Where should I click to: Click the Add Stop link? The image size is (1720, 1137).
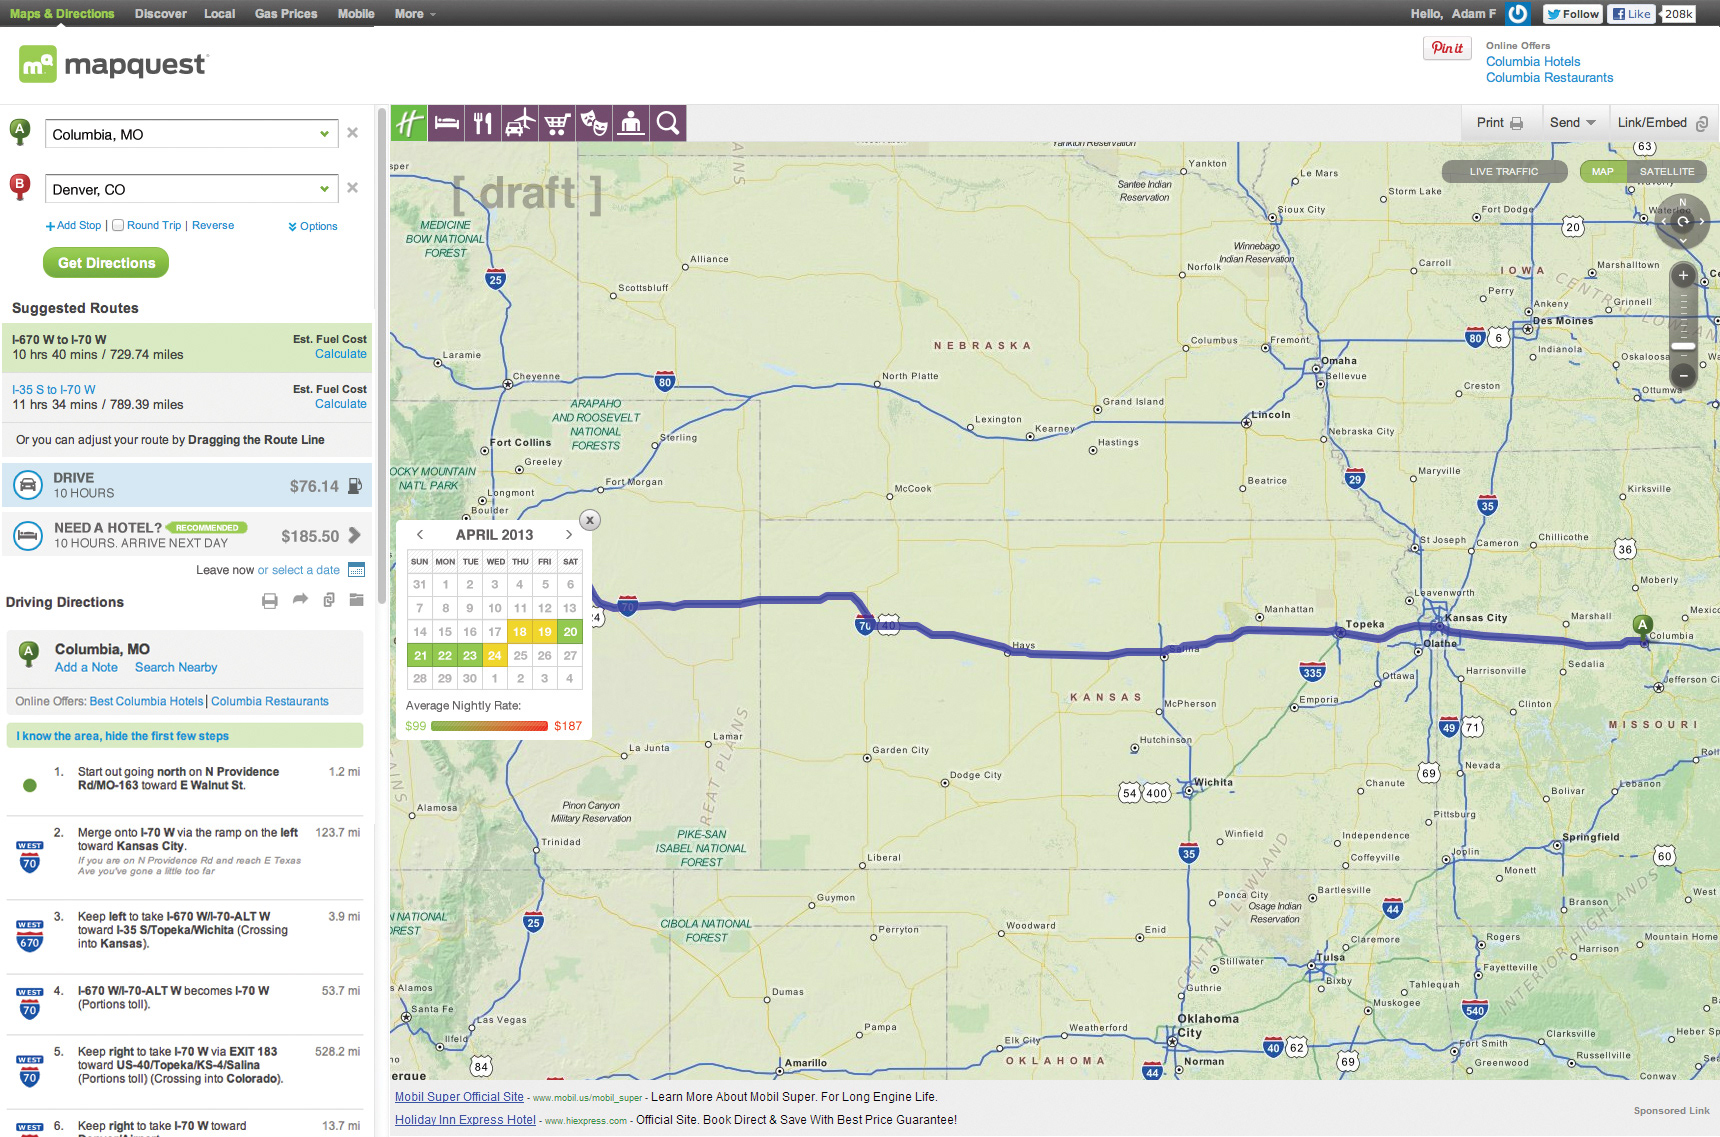pyautogui.click(x=73, y=225)
